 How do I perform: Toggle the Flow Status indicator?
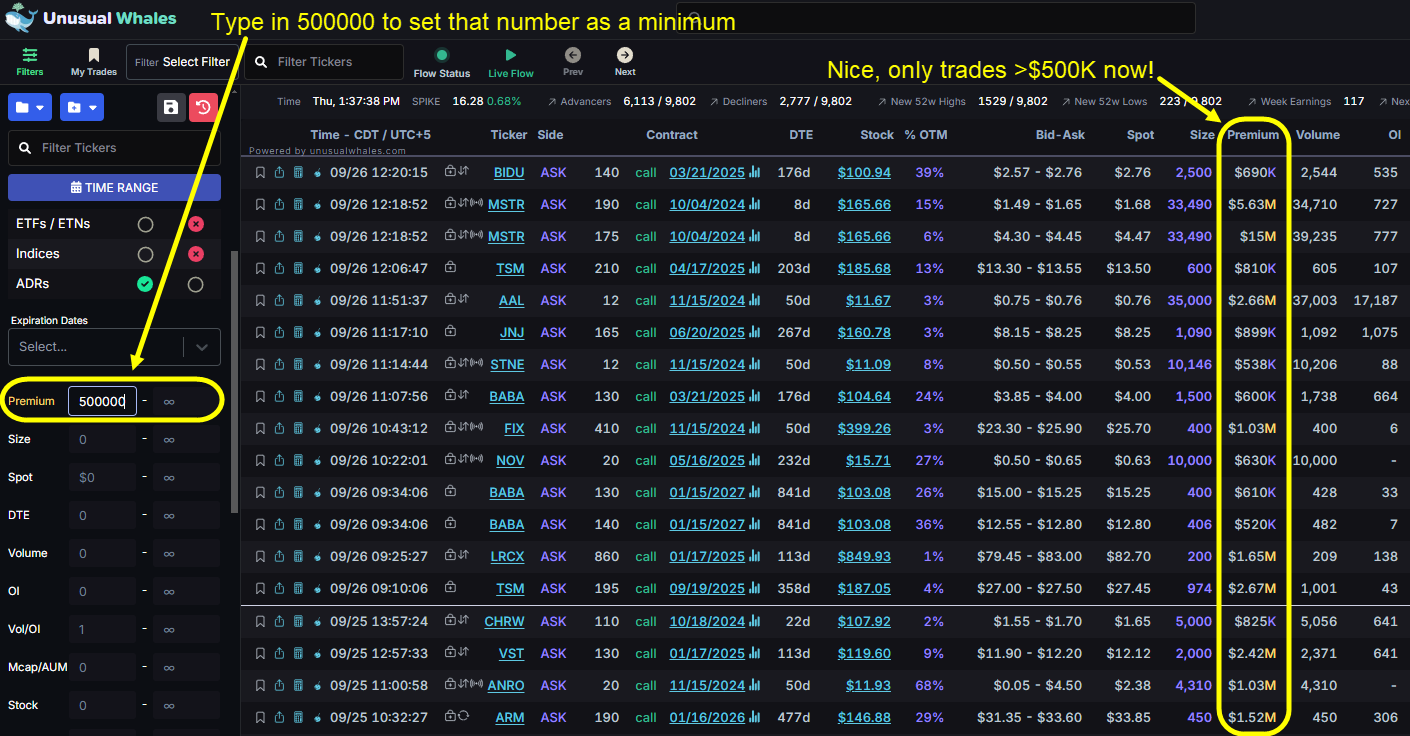(442, 55)
